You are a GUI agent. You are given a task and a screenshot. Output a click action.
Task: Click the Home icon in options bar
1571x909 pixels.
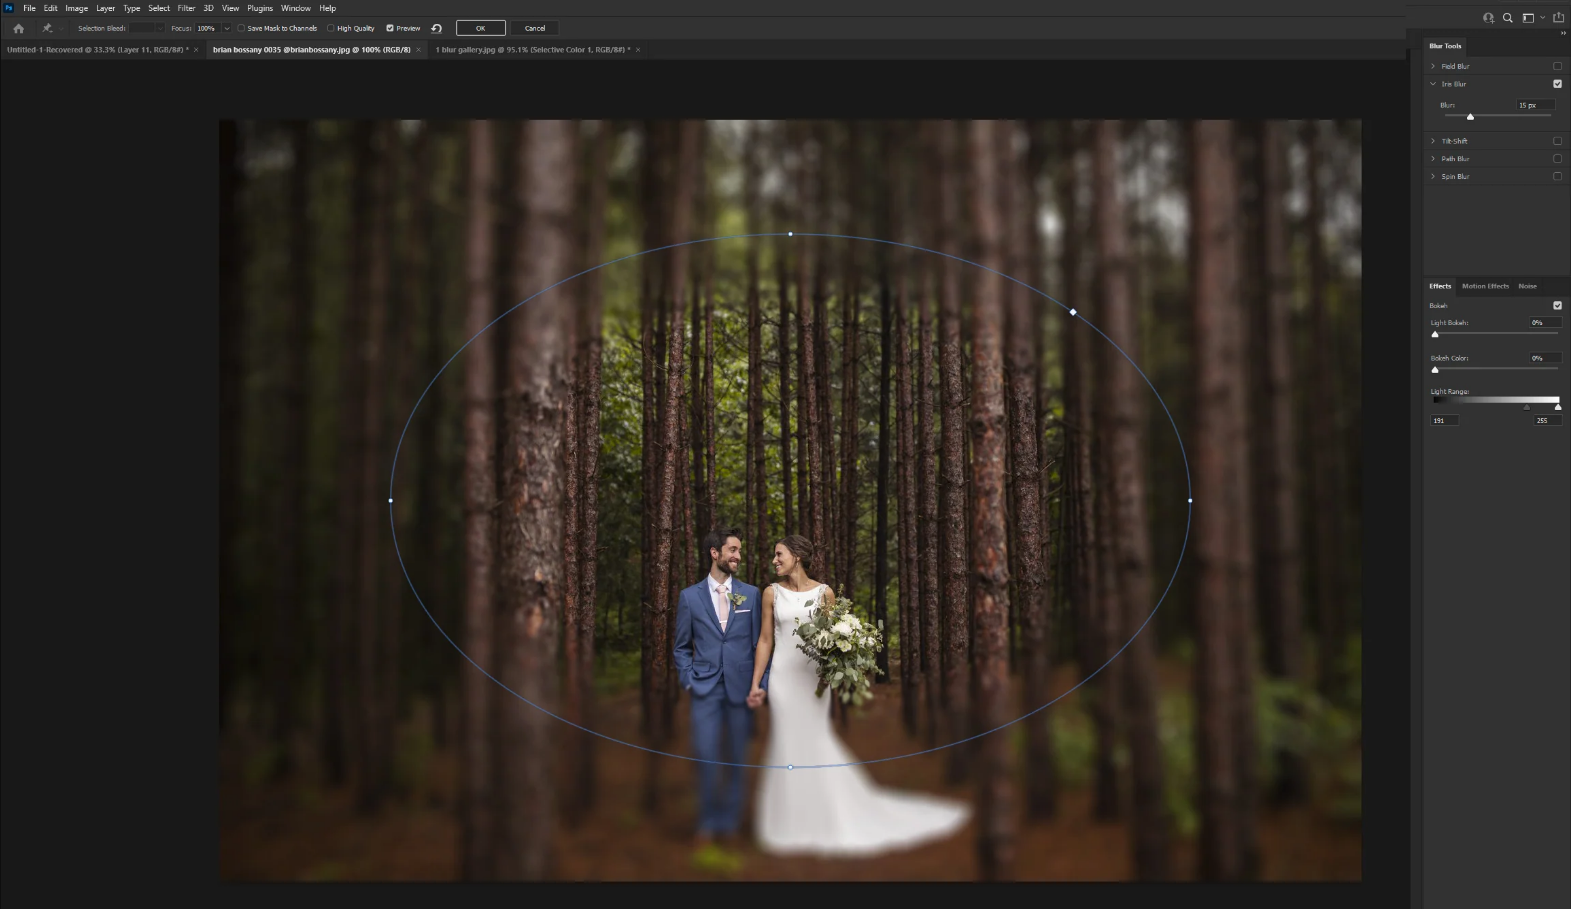coord(18,29)
